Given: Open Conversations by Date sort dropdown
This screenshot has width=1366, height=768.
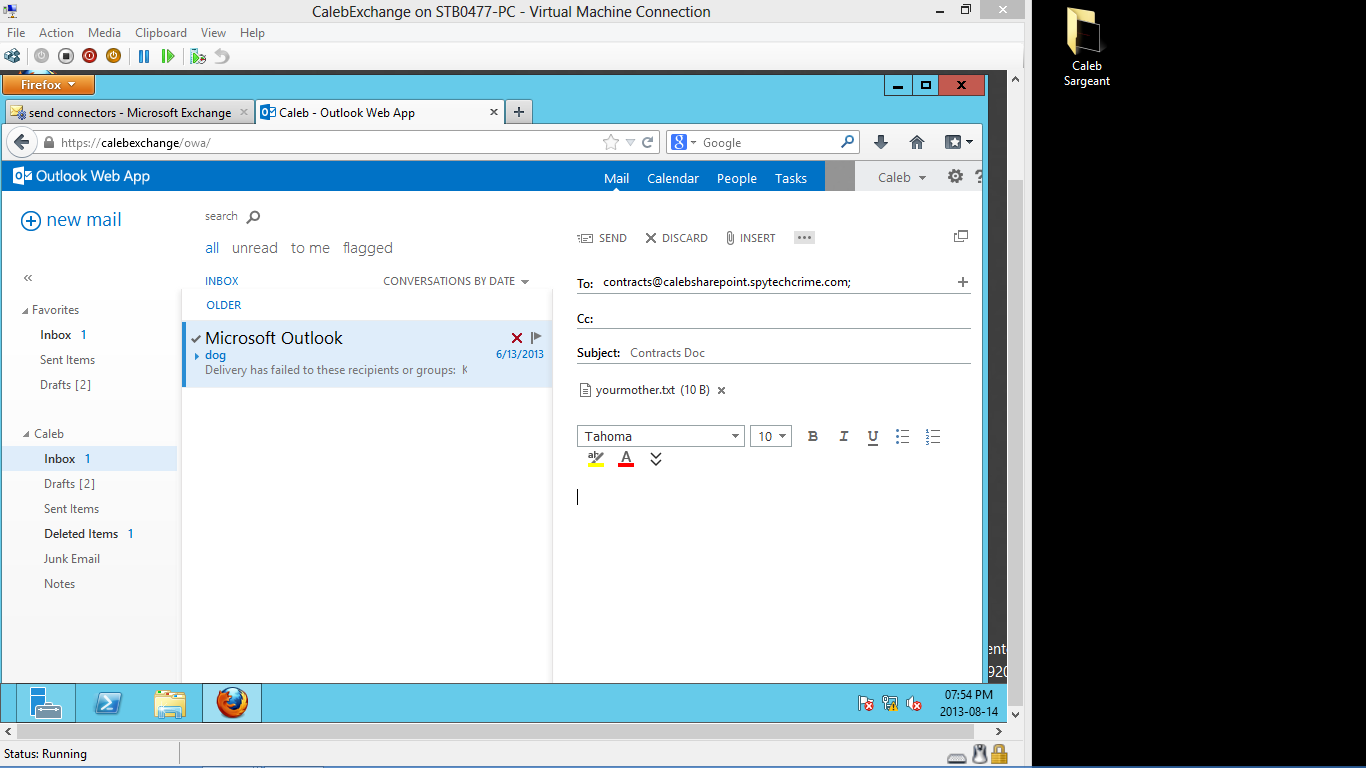Looking at the screenshot, I should pos(456,281).
